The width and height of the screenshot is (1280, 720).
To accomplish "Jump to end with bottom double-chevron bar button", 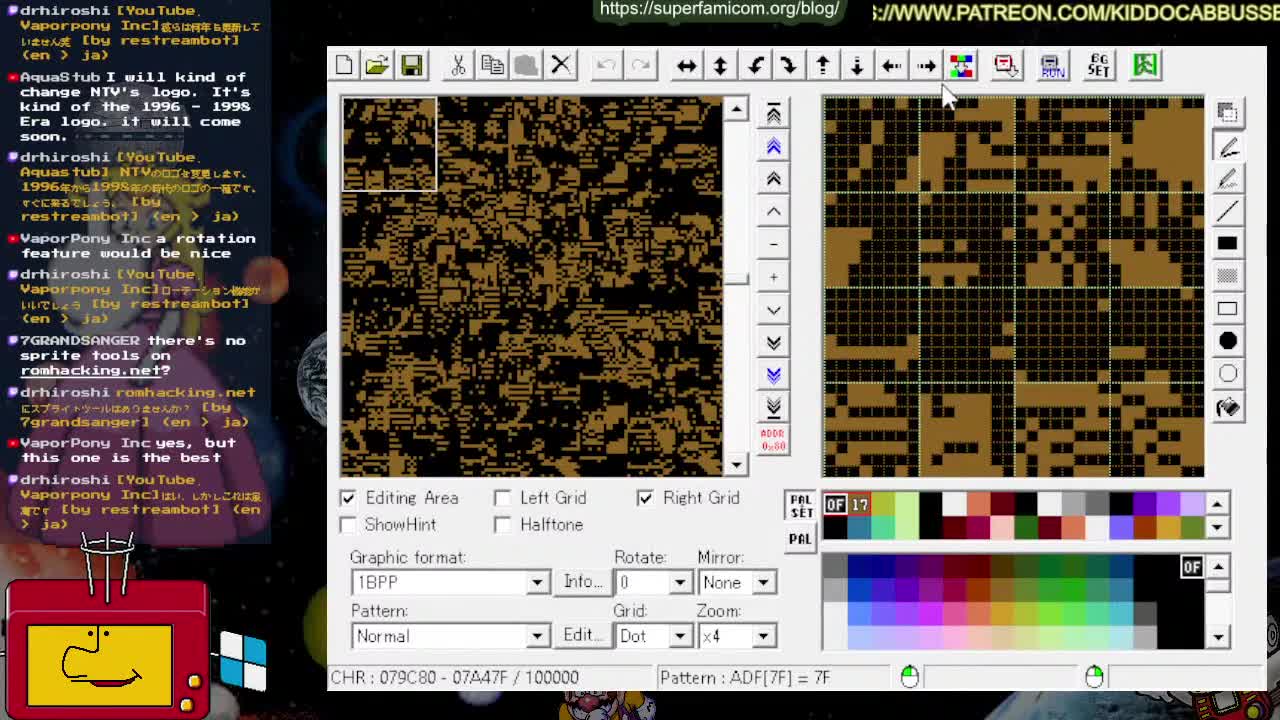I will 773,407.
